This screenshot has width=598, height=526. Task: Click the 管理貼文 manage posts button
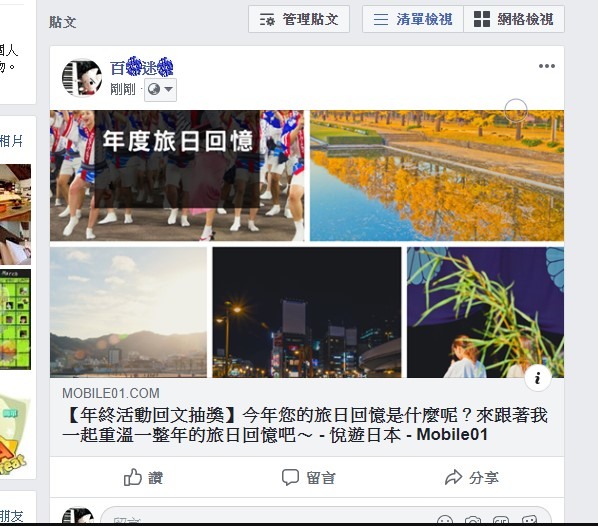tap(299, 19)
